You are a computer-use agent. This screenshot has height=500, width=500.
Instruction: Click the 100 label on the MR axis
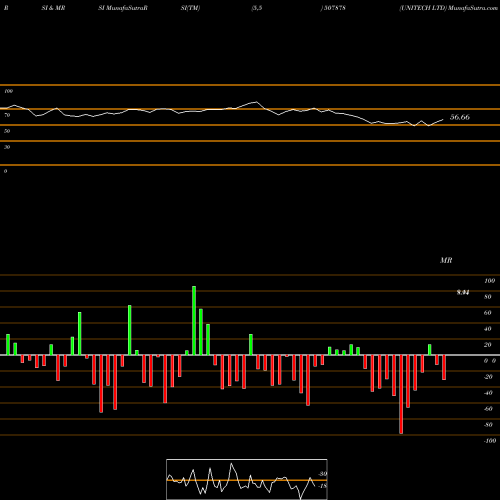tap(489, 281)
